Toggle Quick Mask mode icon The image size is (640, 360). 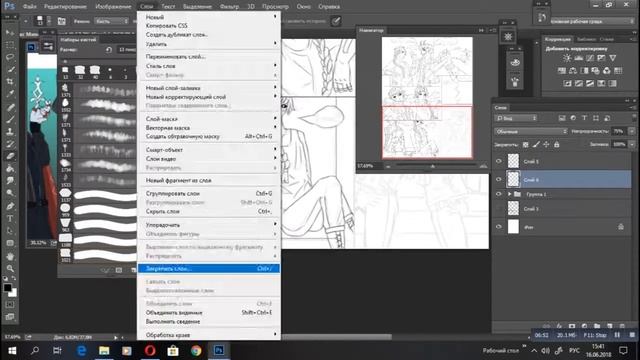10,304
